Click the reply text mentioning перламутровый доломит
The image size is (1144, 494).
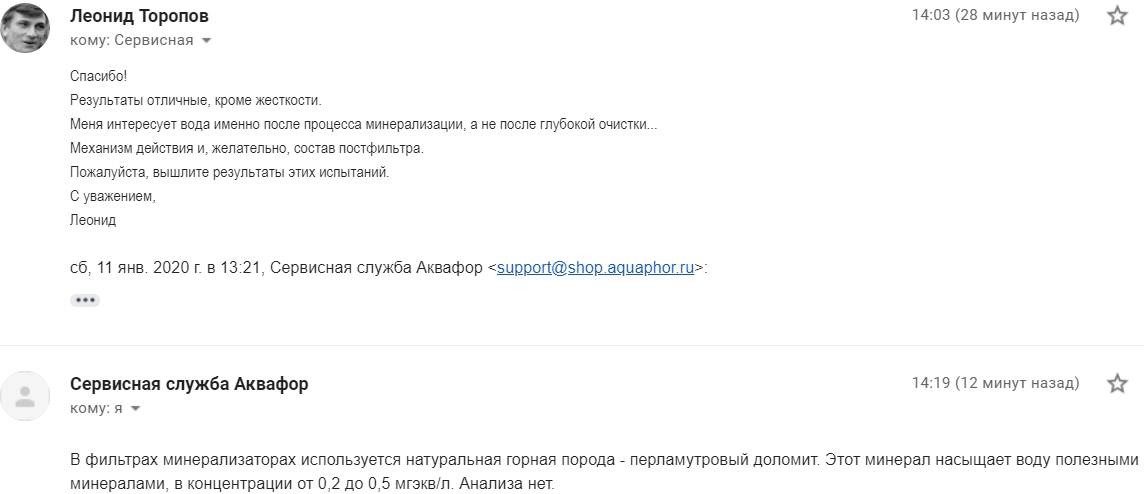click(600, 460)
